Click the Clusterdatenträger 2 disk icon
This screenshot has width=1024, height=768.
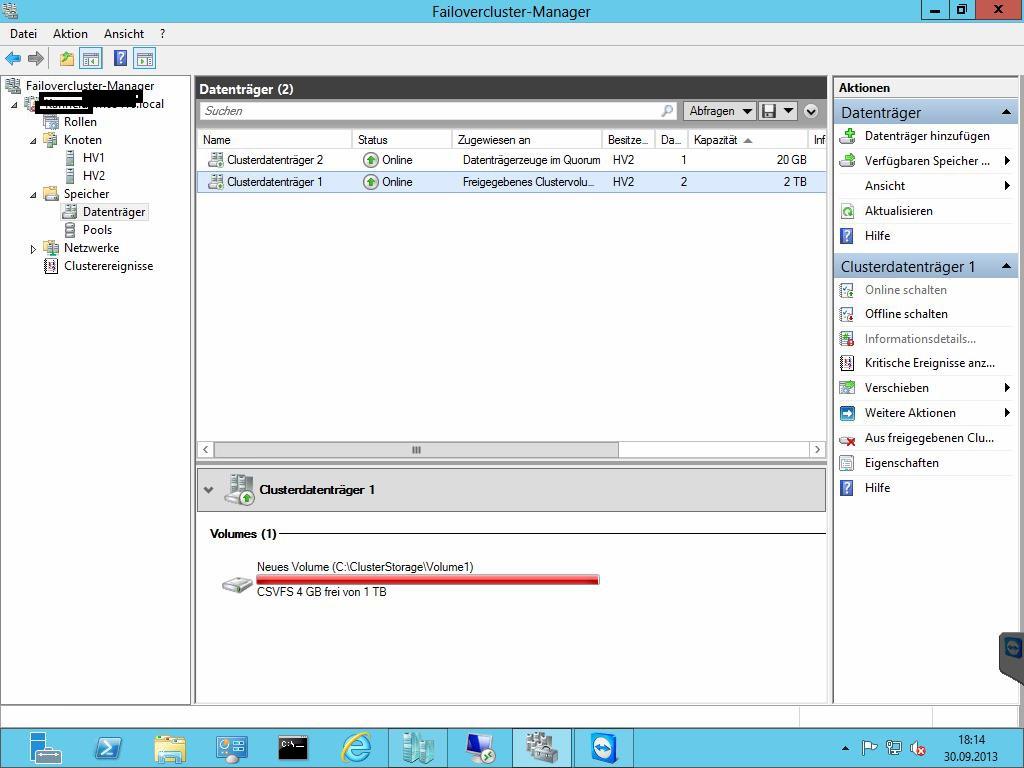pyautogui.click(x=216, y=160)
